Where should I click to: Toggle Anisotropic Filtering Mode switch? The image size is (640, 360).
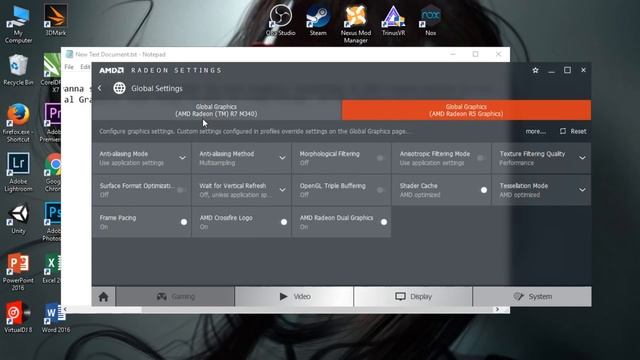tap(480, 158)
